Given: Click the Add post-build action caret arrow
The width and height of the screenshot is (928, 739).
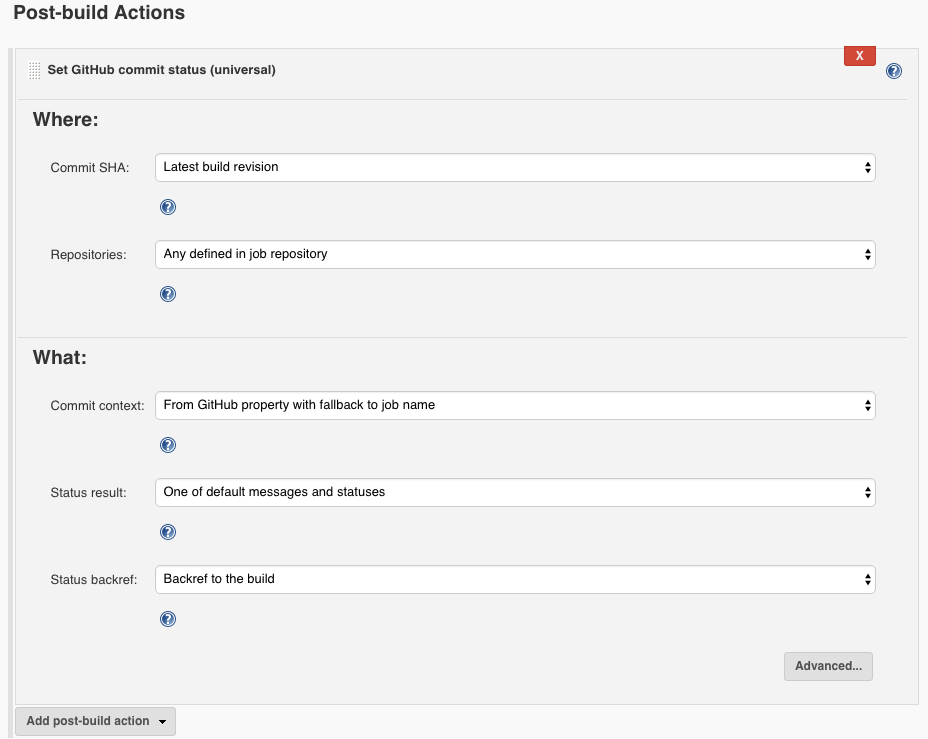Looking at the screenshot, I should click(162, 722).
